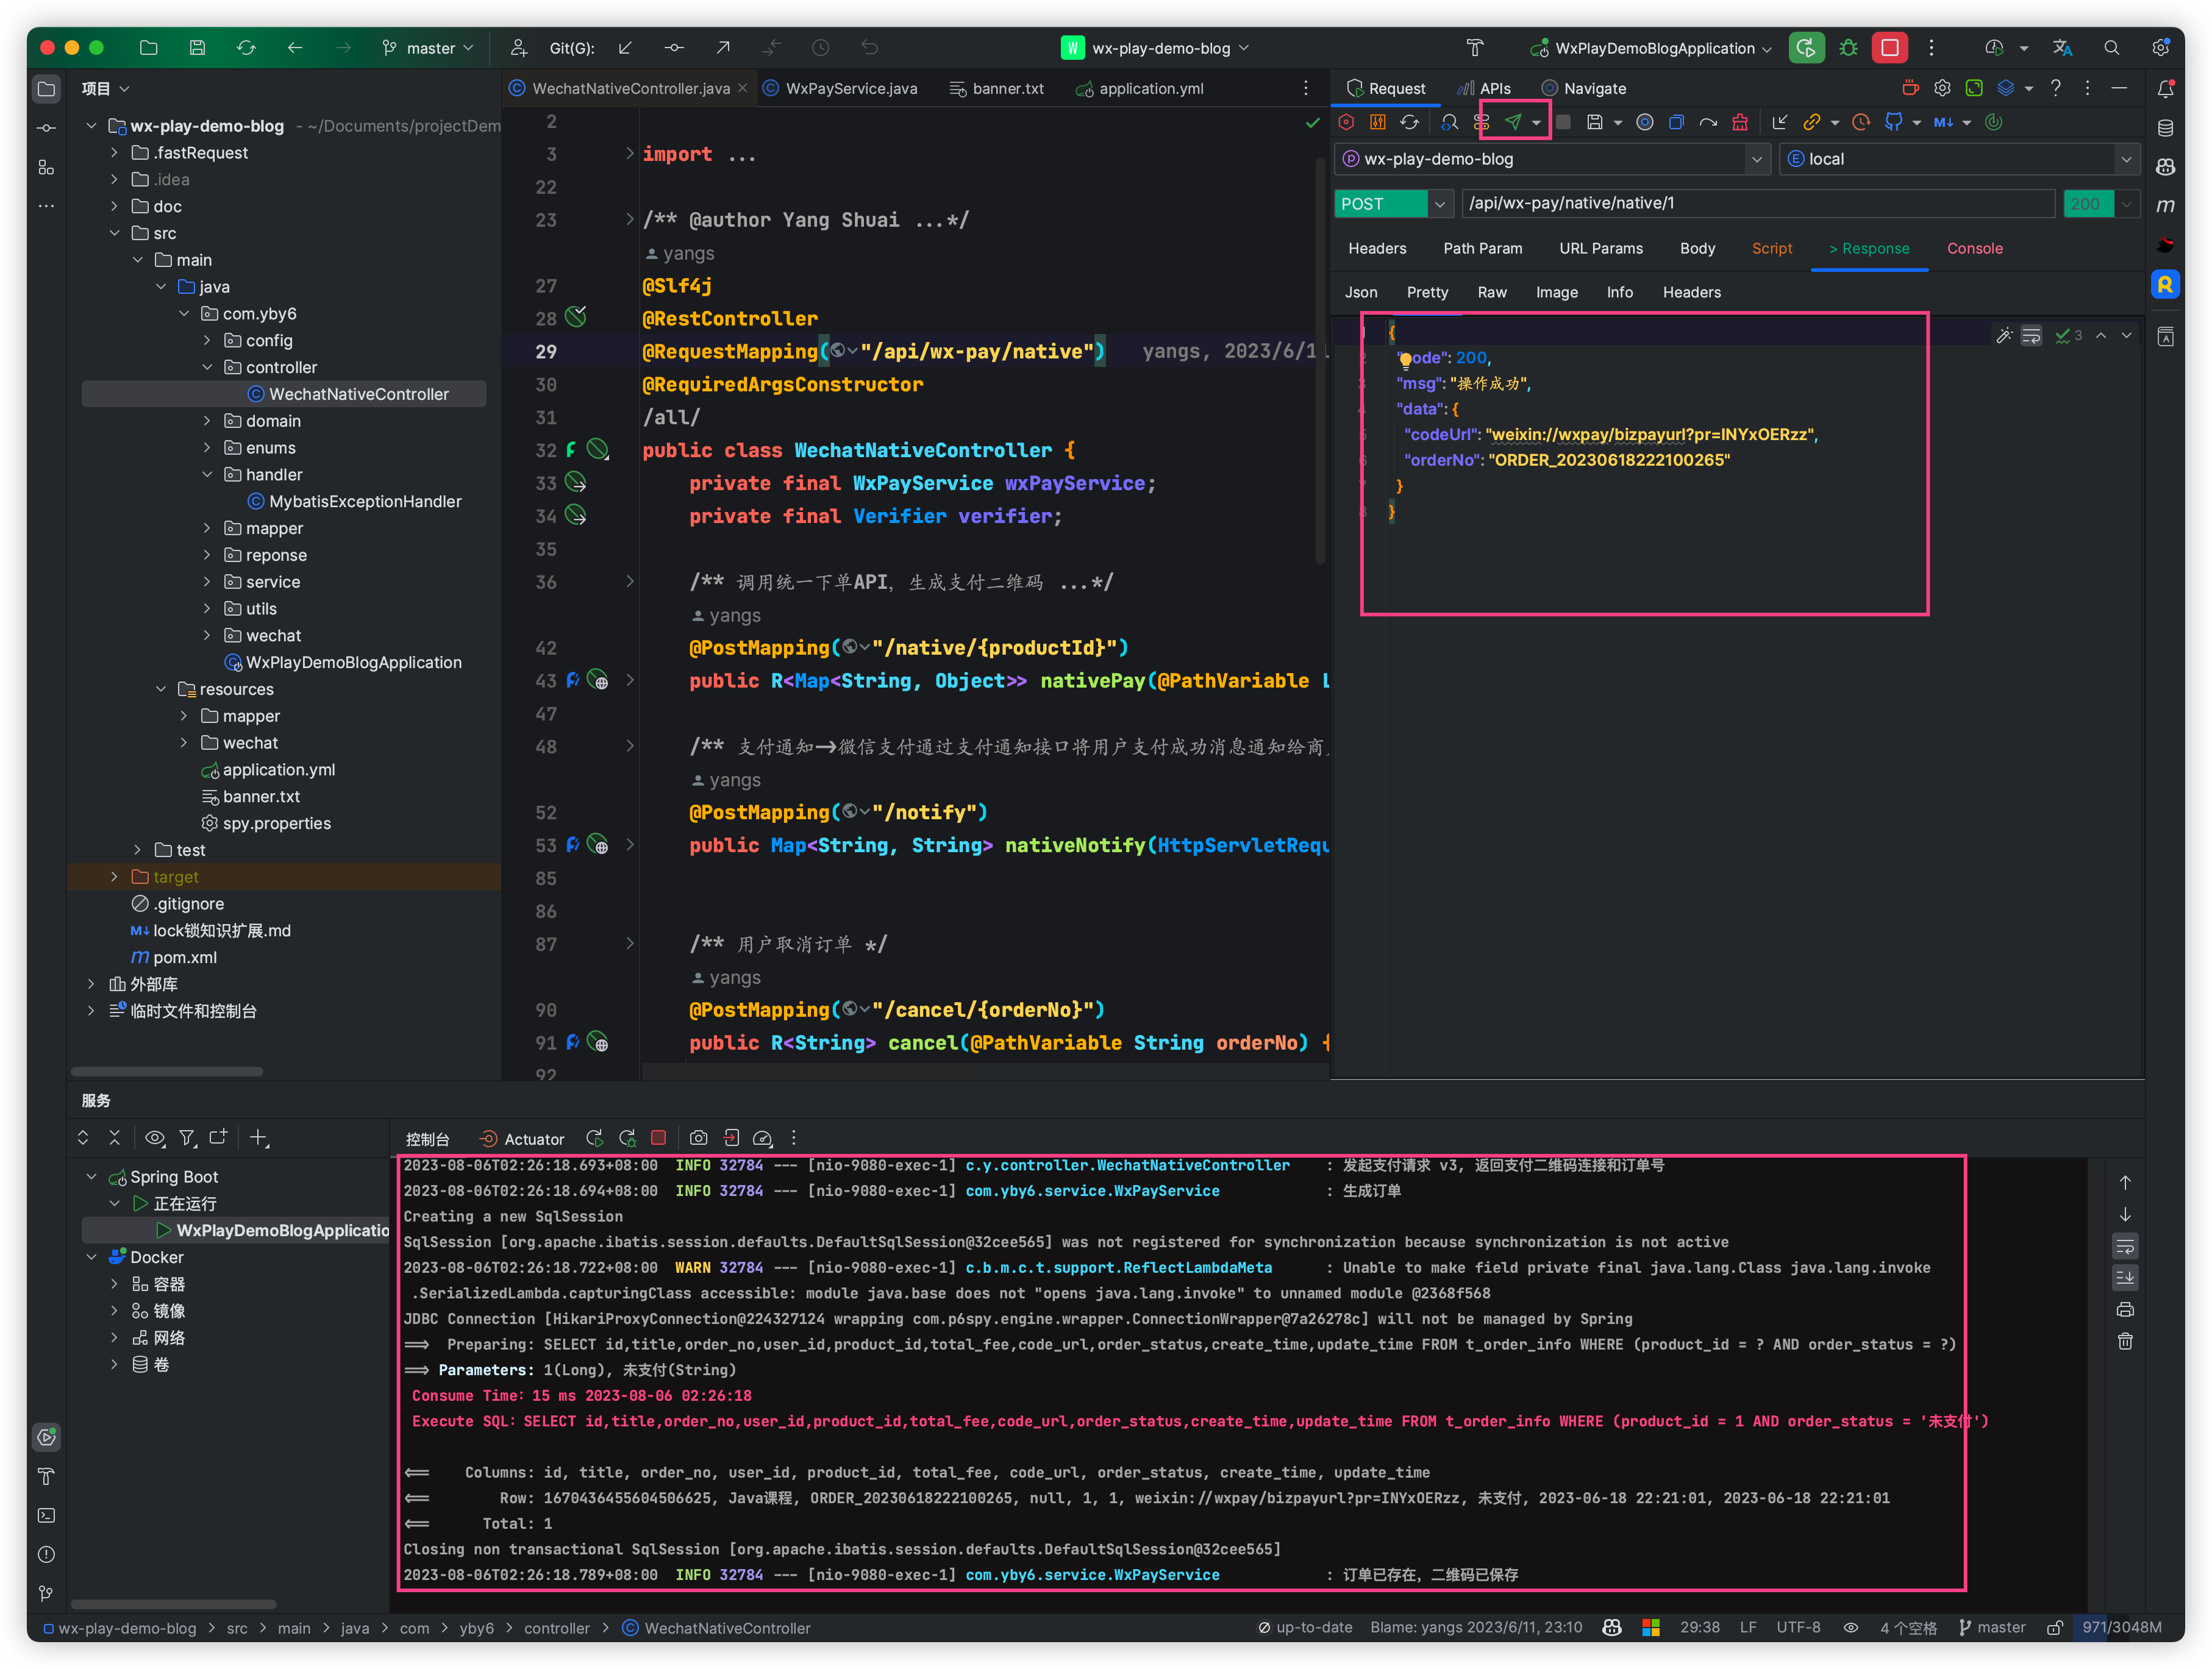Click the camera thread dump icon
Screen dimensions: 2212x1669
(x=698, y=1138)
